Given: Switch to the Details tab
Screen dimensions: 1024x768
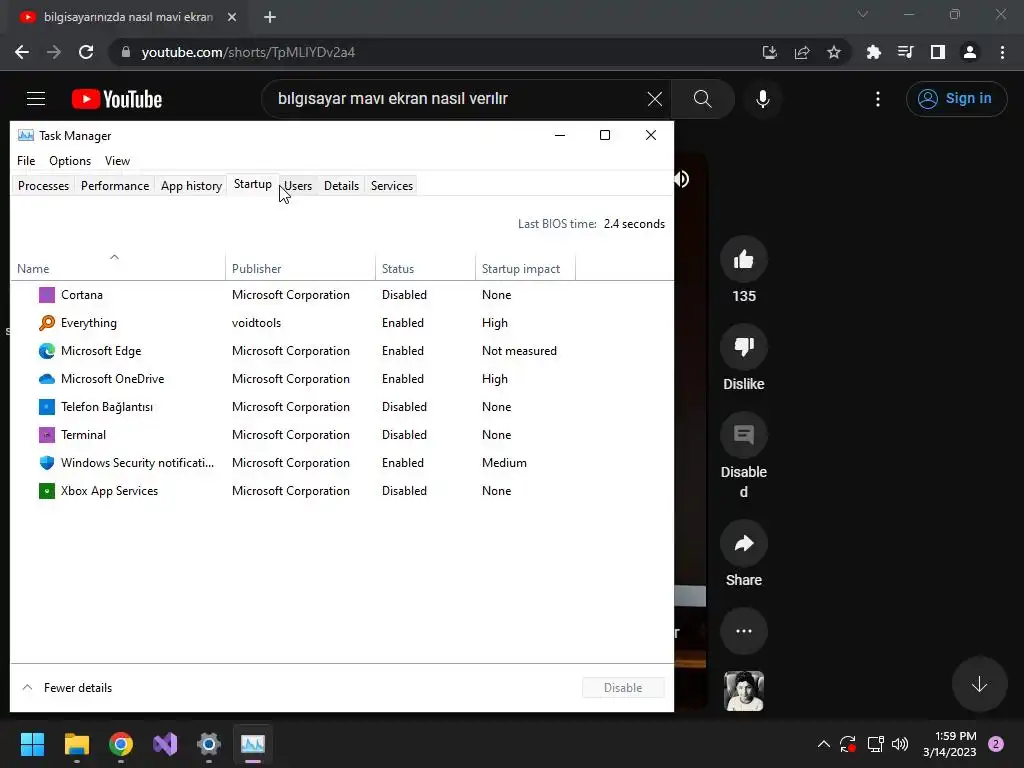Looking at the screenshot, I should click(x=342, y=185).
